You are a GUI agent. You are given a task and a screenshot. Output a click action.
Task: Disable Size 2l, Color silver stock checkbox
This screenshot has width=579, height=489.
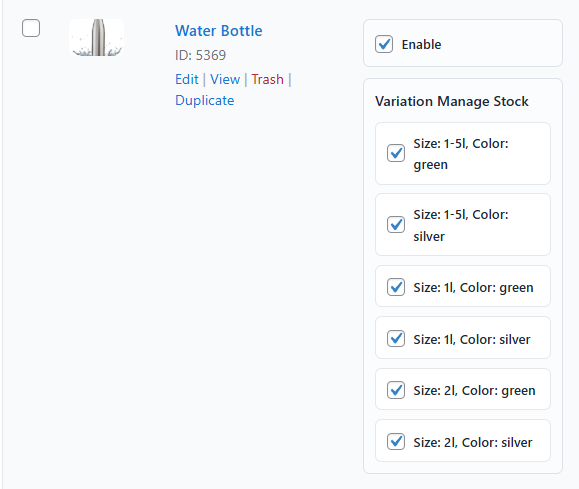396,441
